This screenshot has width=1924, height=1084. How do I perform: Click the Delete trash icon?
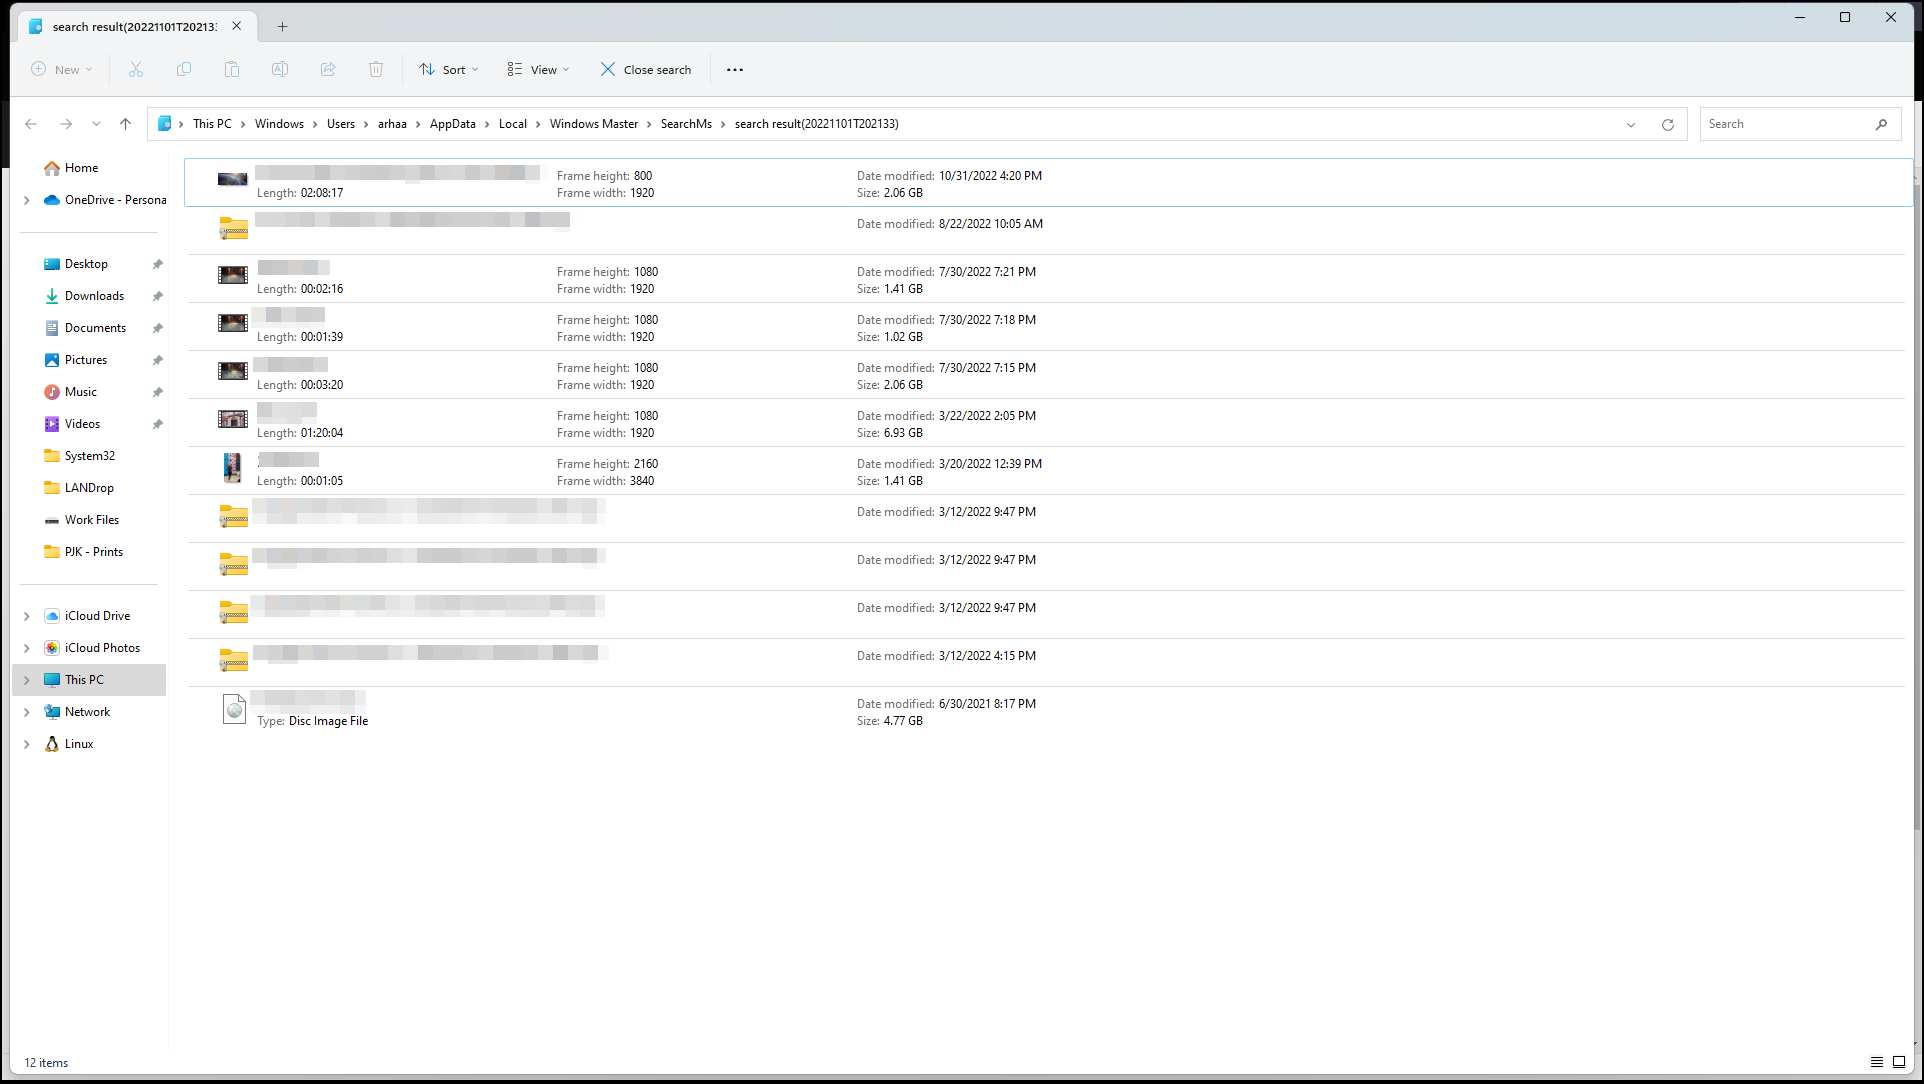tap(376, 69)
